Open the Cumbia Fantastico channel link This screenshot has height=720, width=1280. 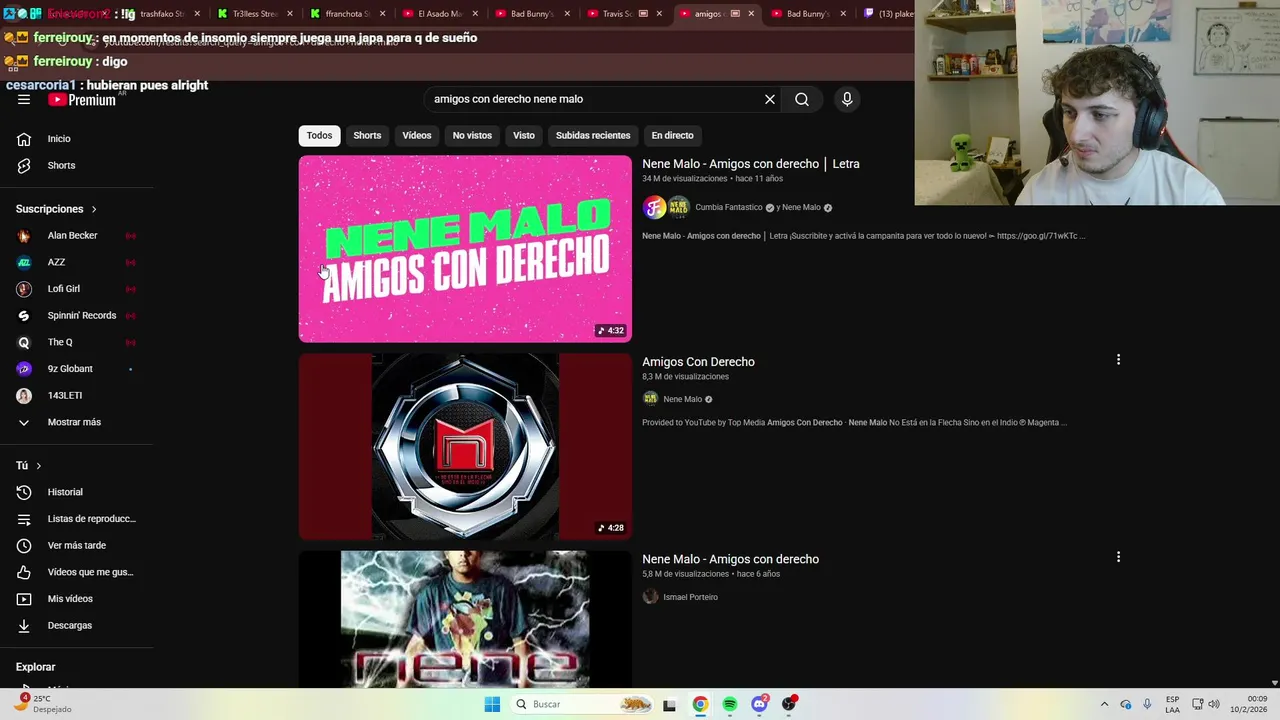pyautogui.click(x=728, y=208)
